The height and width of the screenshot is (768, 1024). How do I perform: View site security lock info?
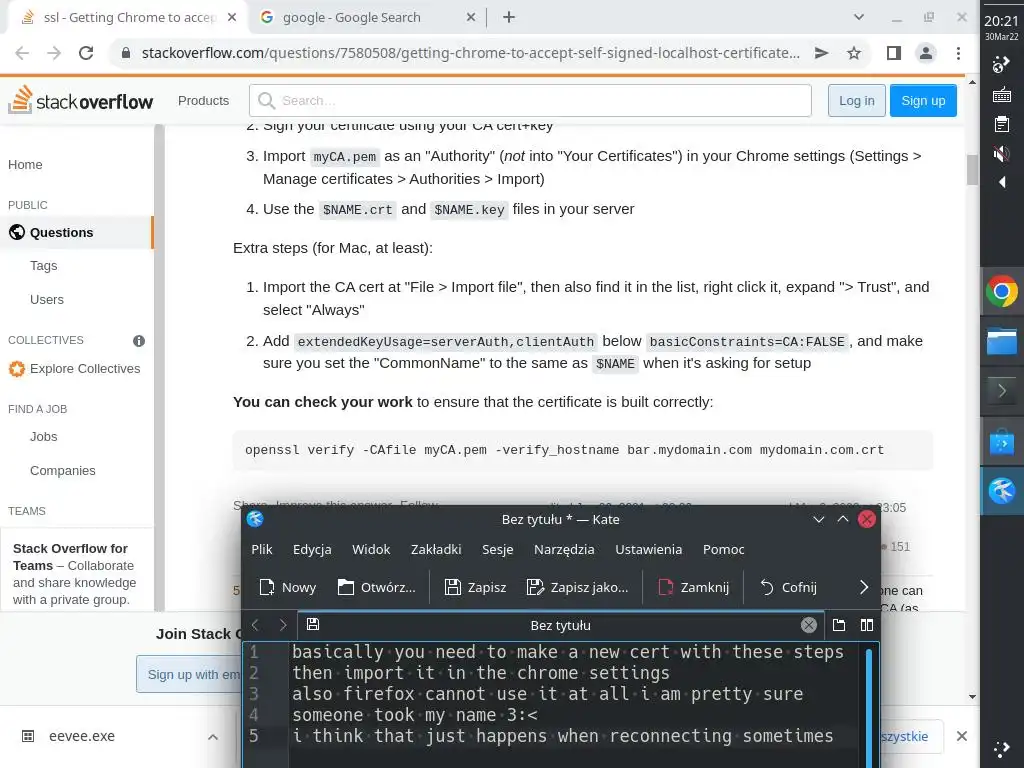(126, 53)
